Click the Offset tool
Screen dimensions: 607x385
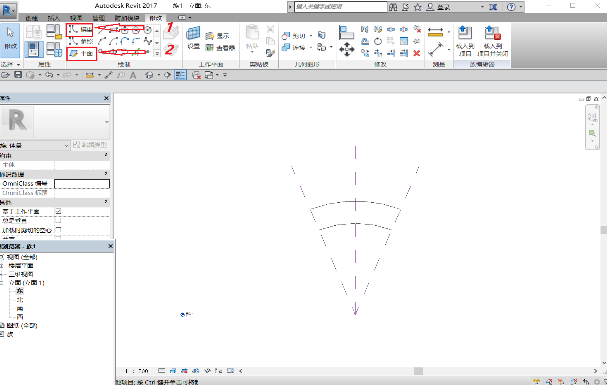[365, 41]
